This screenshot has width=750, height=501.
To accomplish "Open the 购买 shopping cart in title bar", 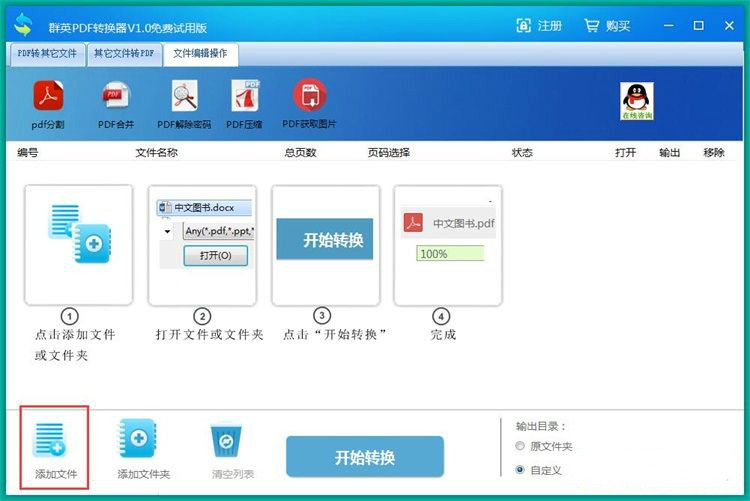I will point(607,25).
